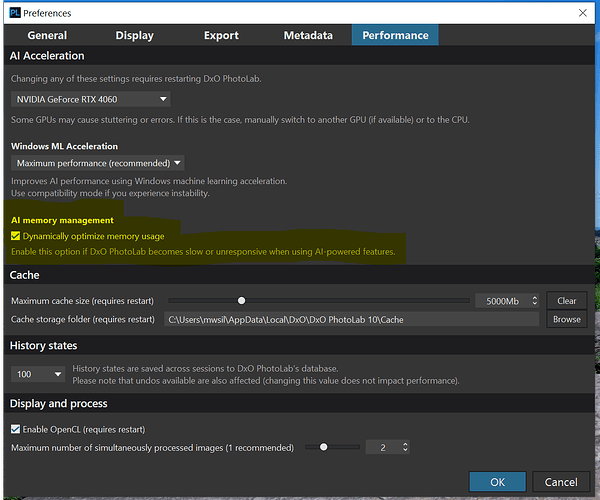Click the cache storage folder path field
The height and width of the screenshot is (500, 600).
(351, 319)
